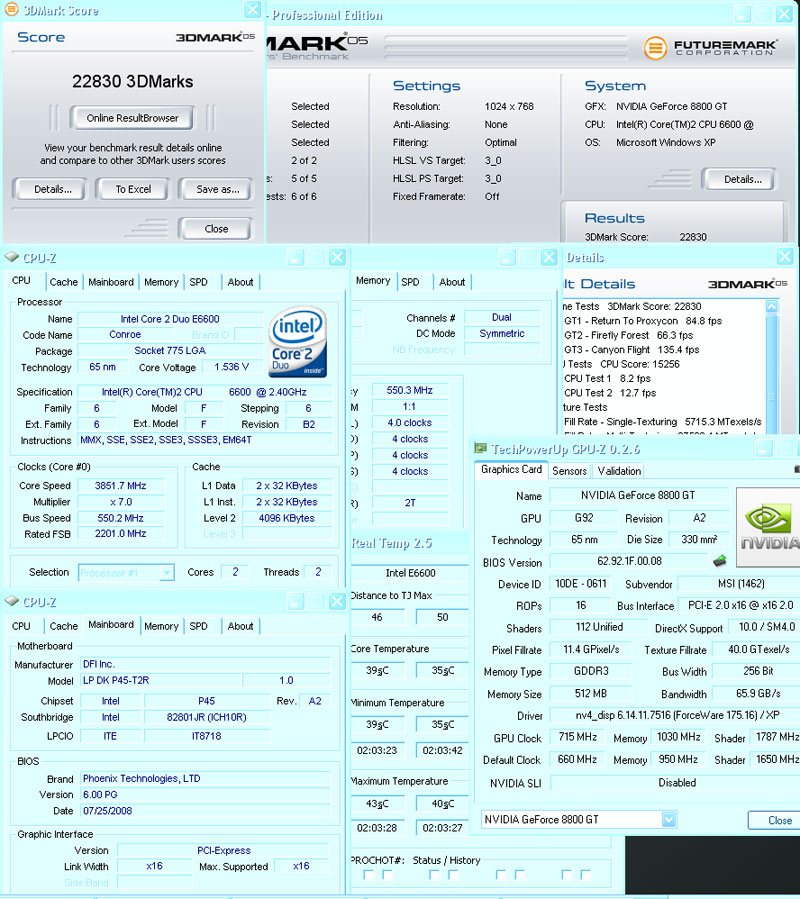The image size is (800, 899).
Task: Close the CPU-Z Memory window with the X
Action: point(549,257)
